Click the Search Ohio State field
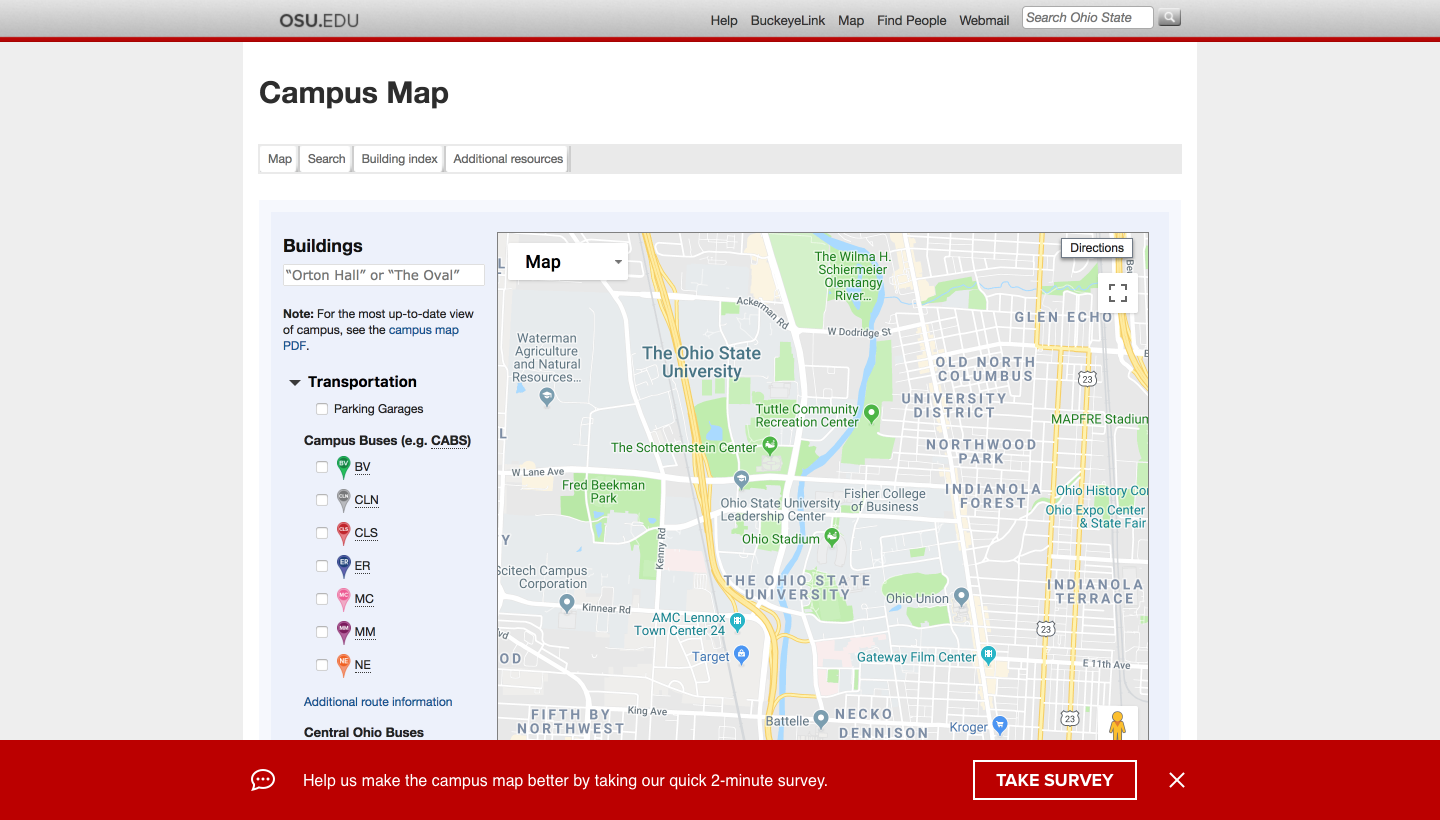Viewport: 1440px width, 820px height. 1087,17
